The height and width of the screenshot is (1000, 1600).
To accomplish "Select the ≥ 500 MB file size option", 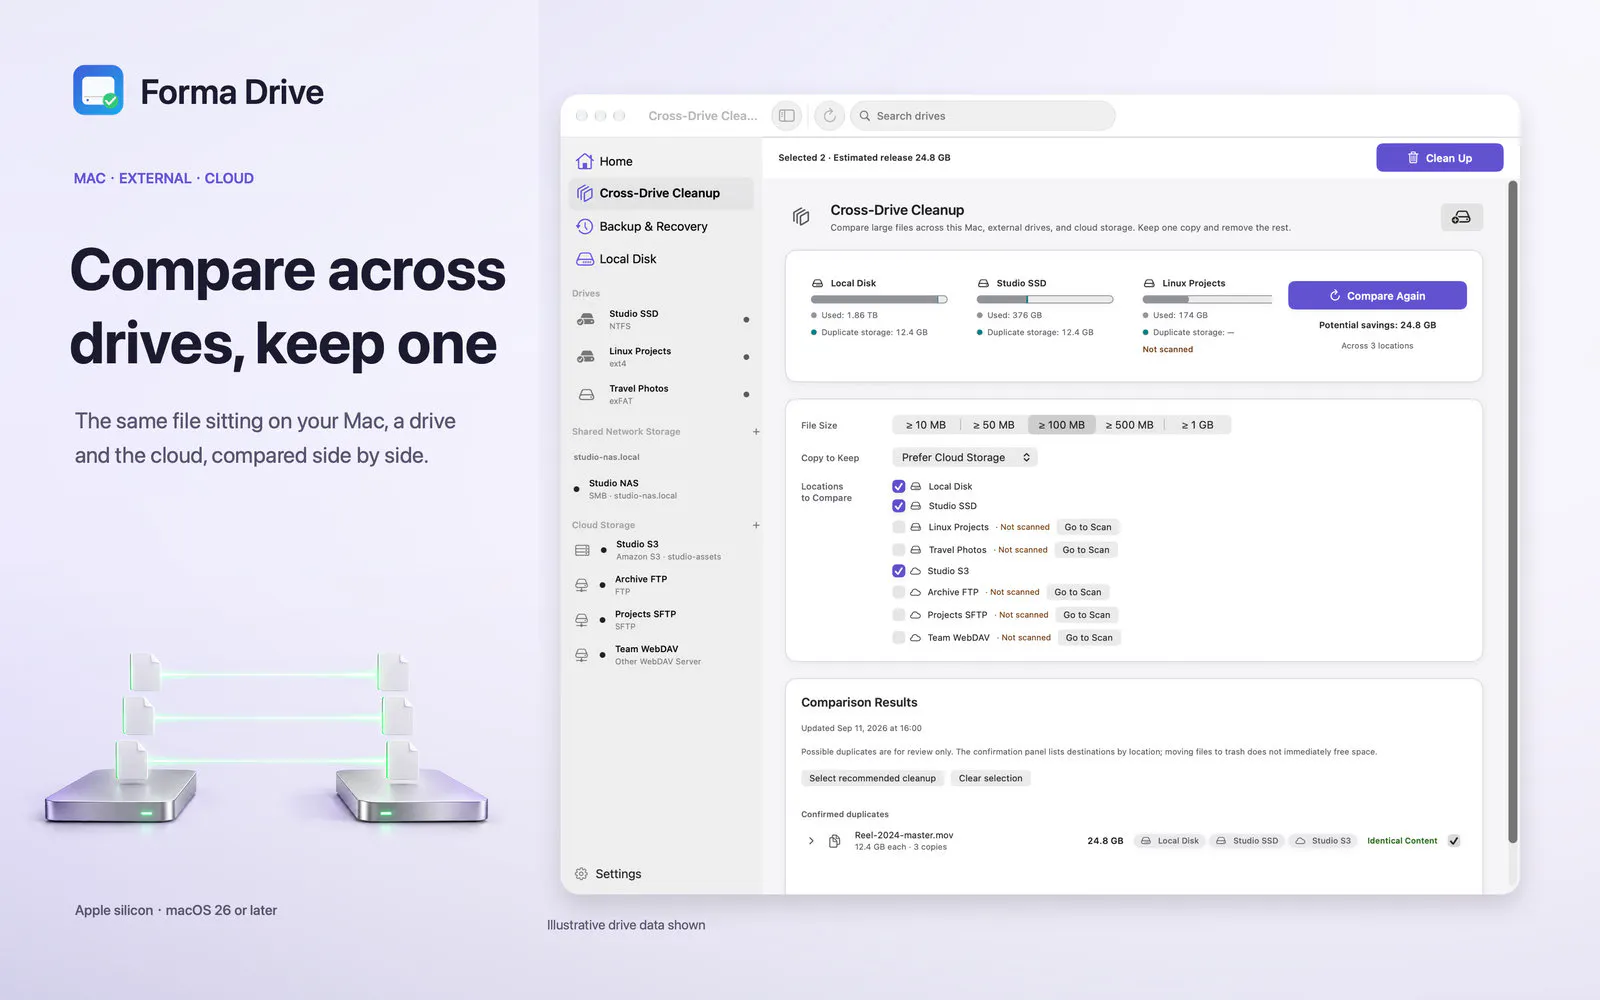I will tap(1129, 425).
